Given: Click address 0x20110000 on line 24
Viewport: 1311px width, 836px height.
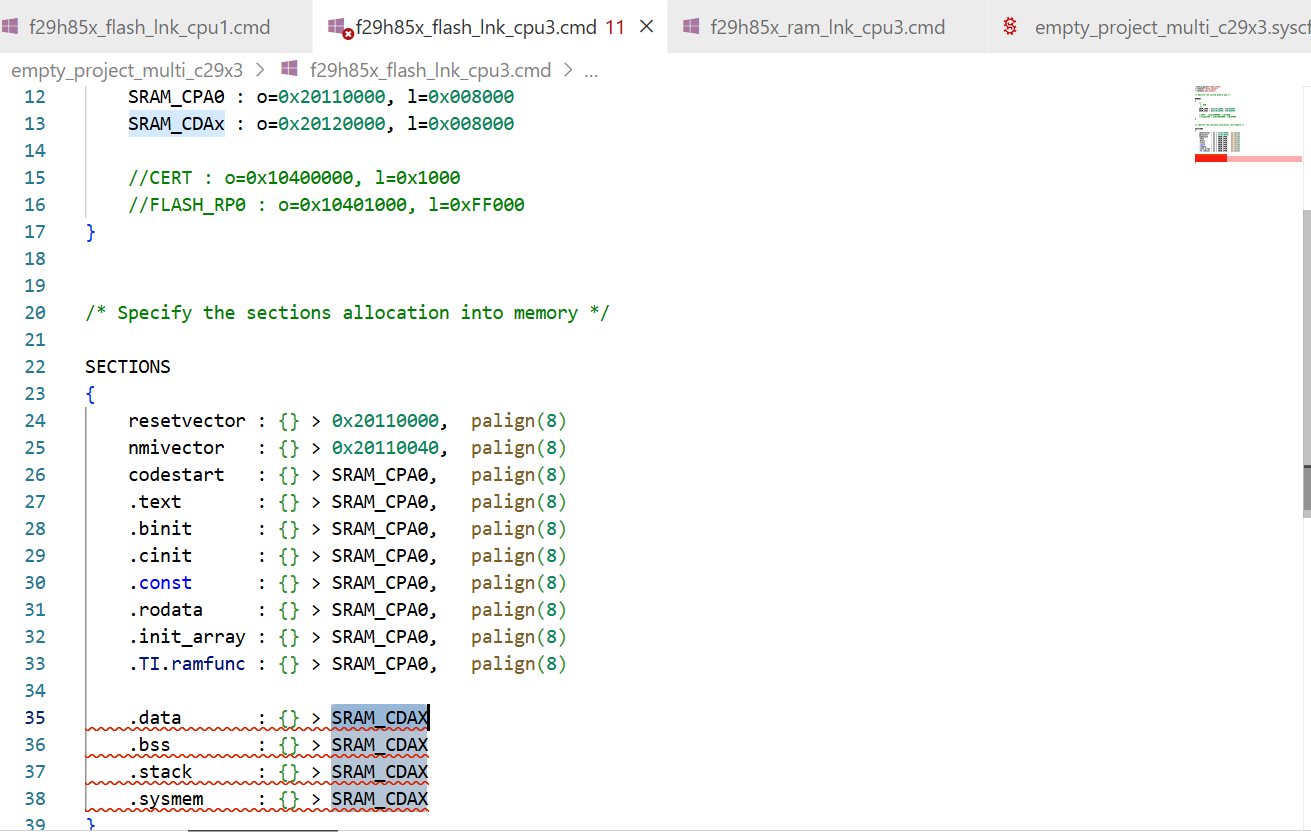Looking at the screenshot, I should [x=385, y=420].
